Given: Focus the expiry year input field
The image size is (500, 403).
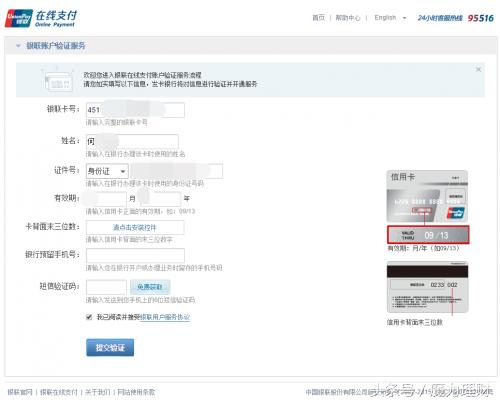Looking at the screenshot, I should pyautogui.click(x=161, y=199).
